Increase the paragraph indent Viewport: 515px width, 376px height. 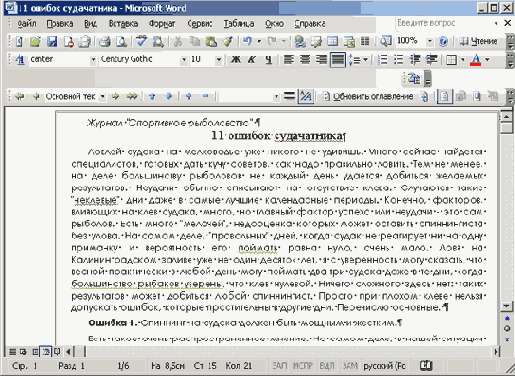432,60
